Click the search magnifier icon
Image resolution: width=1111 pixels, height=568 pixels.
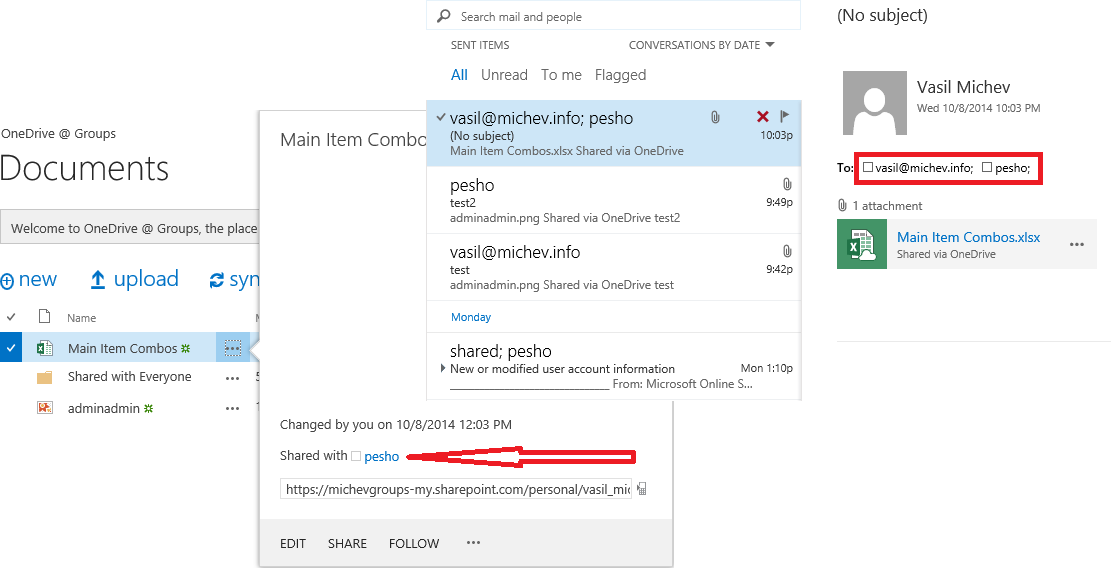[x=444, y=16]
